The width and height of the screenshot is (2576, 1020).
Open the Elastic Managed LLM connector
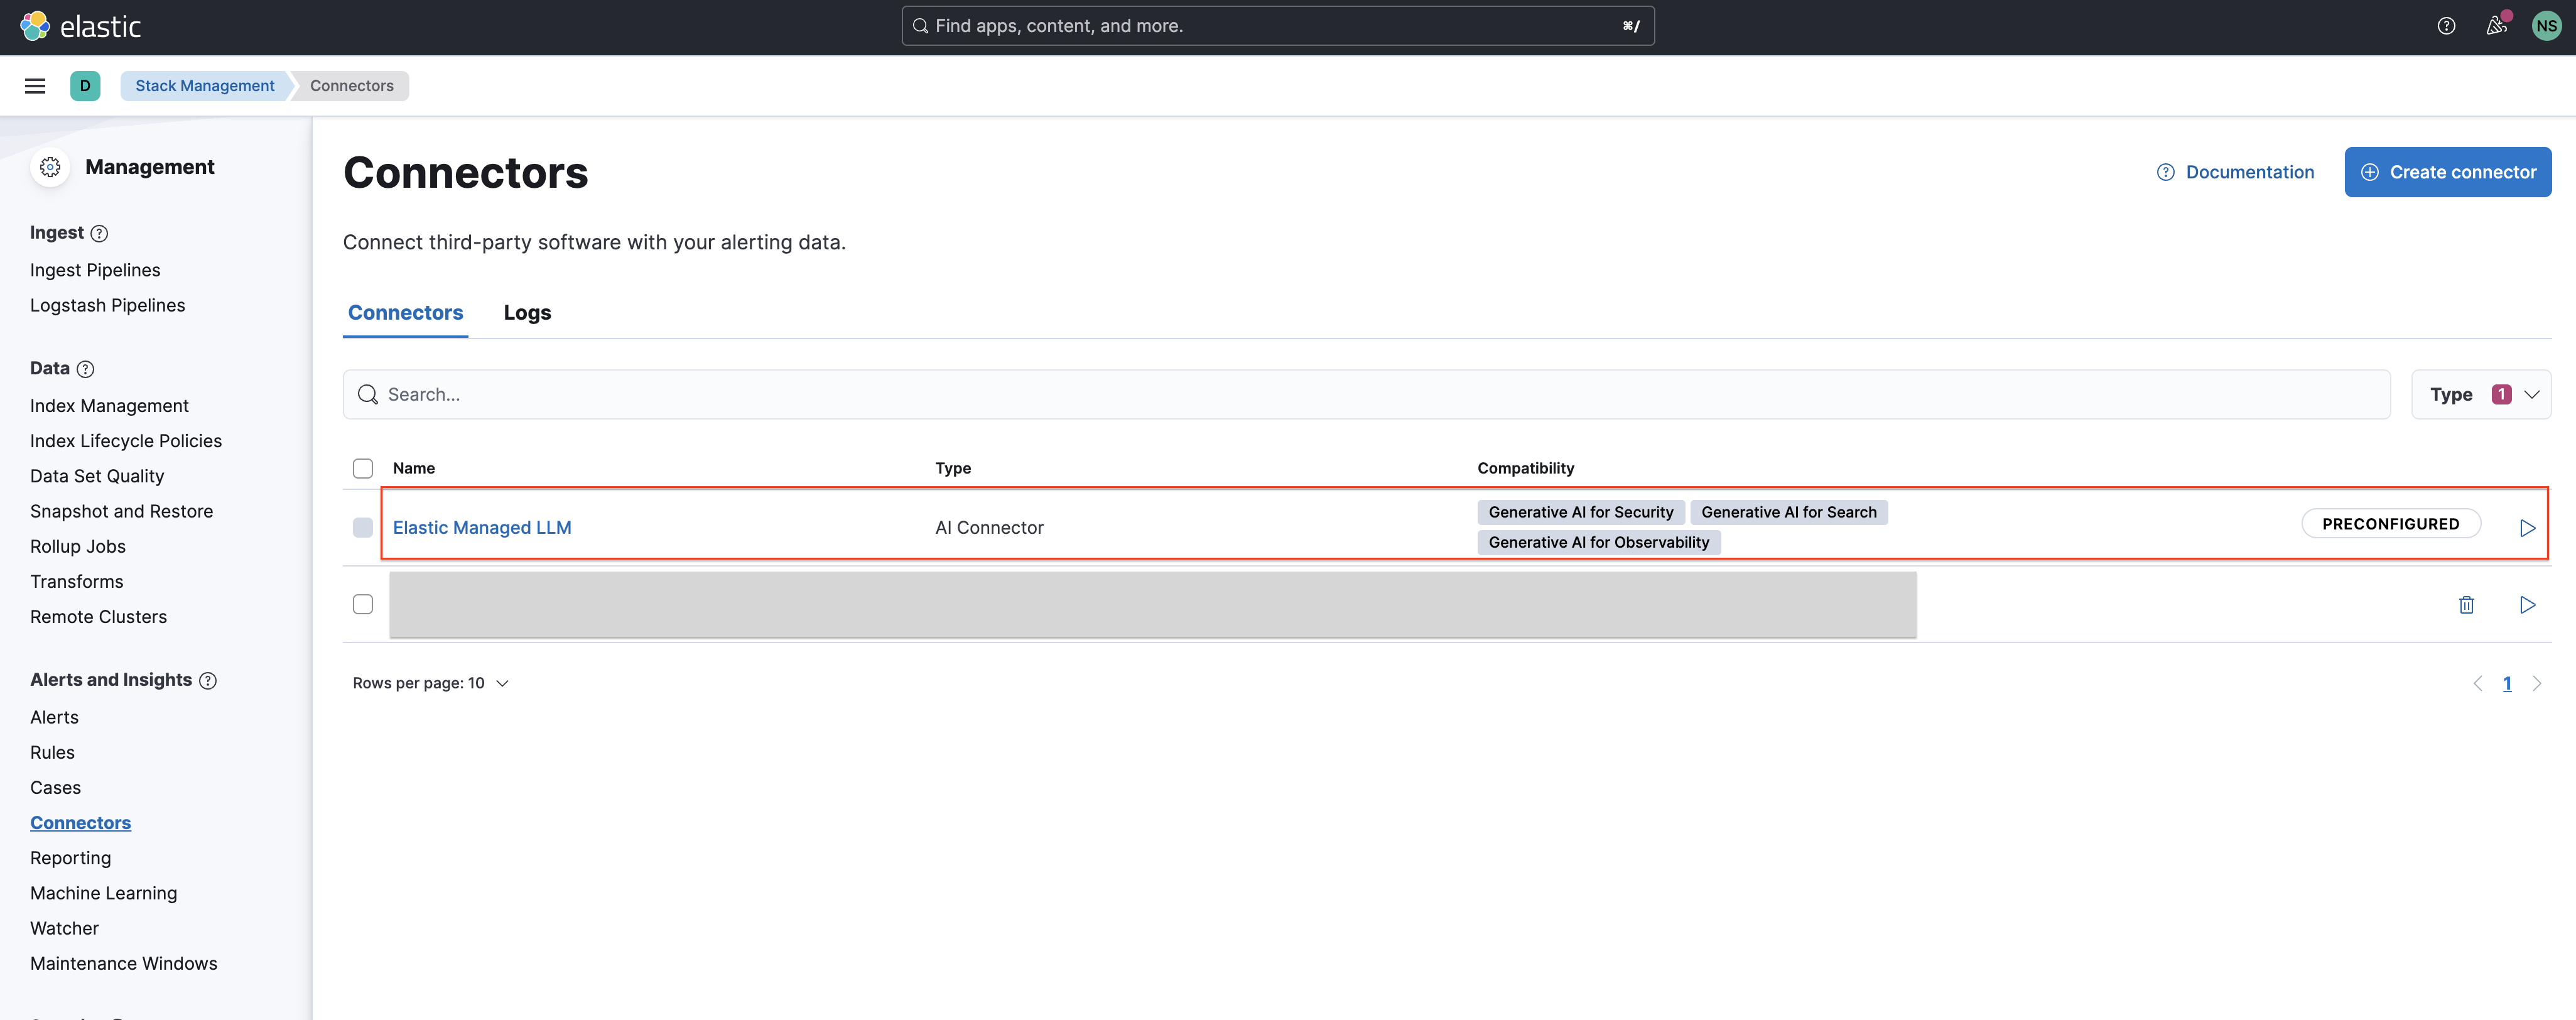point(482,528)
